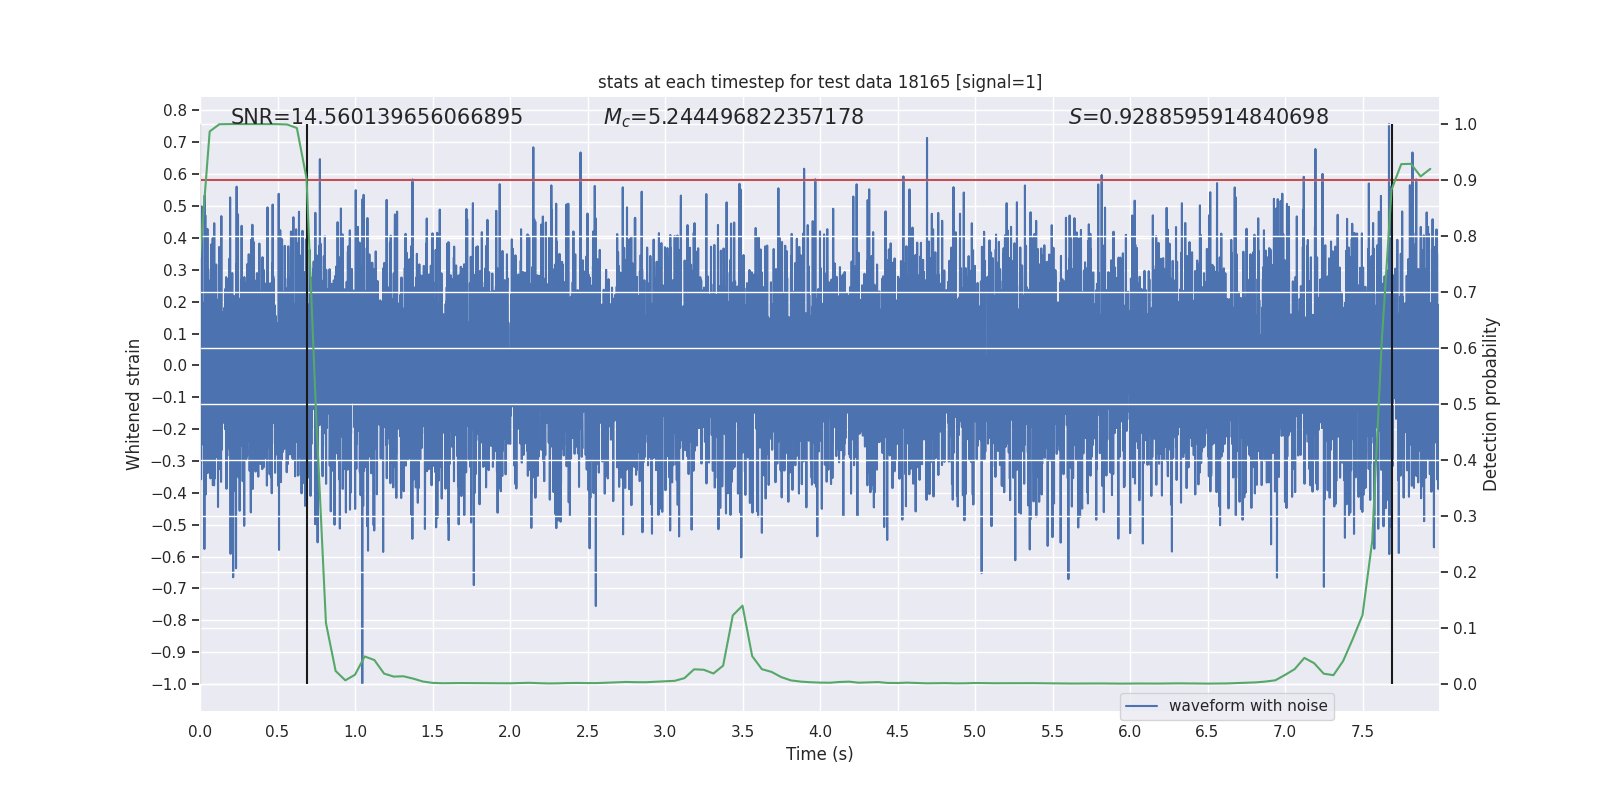The width and height of the screenshot is (1600, 800).
Task: Click −1.0 on the Whitened strain axis
Action: [x=169, y=684]
